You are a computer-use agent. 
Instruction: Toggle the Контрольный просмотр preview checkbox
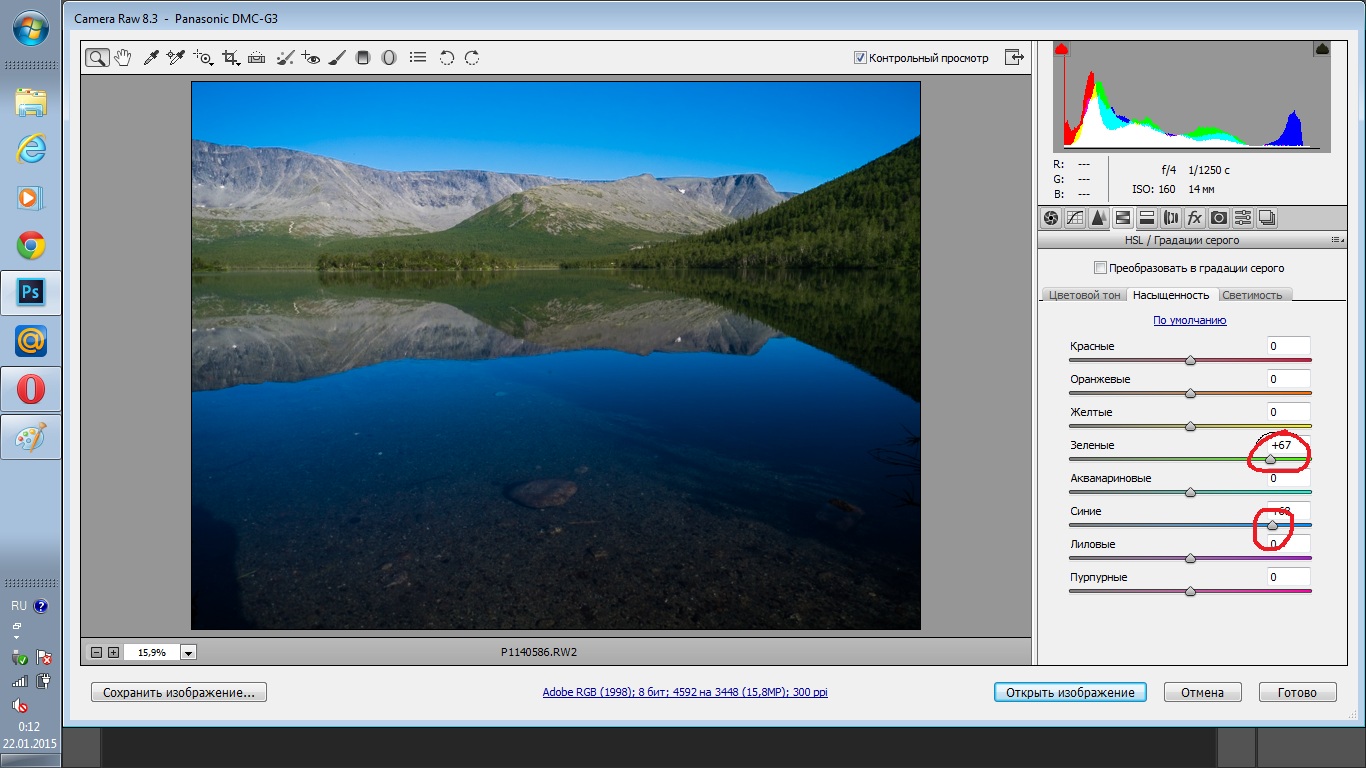(x=860, y=58)
